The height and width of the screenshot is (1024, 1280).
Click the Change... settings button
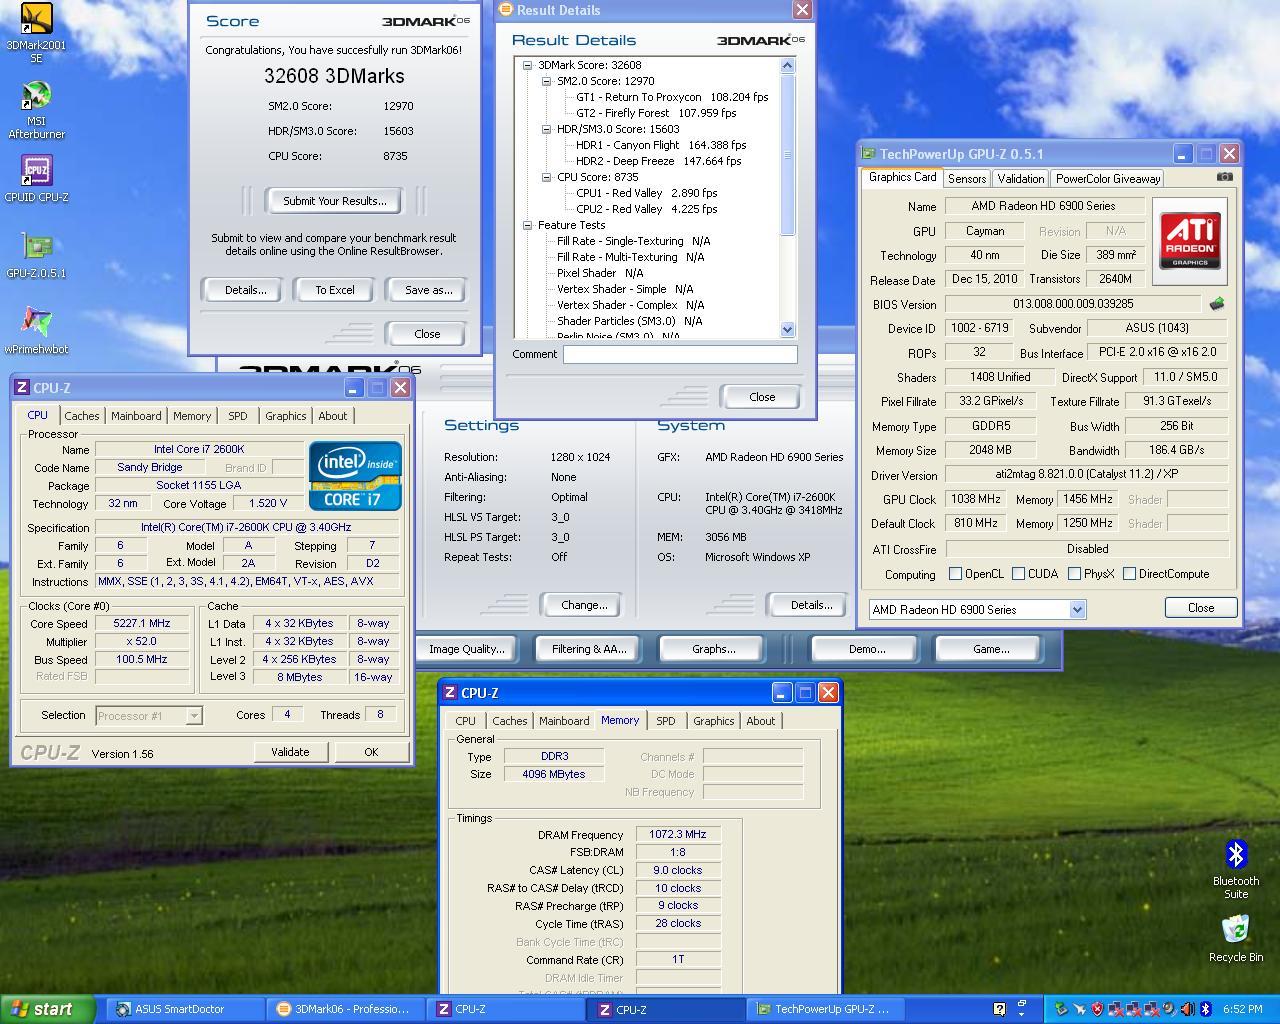click(584, 605)
